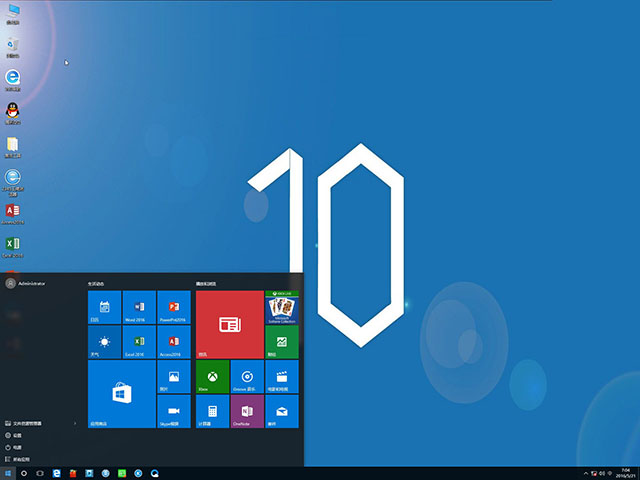Screen dimensions: 640x480
Task: Open the volume control in system tray
Action: (602, 473)
